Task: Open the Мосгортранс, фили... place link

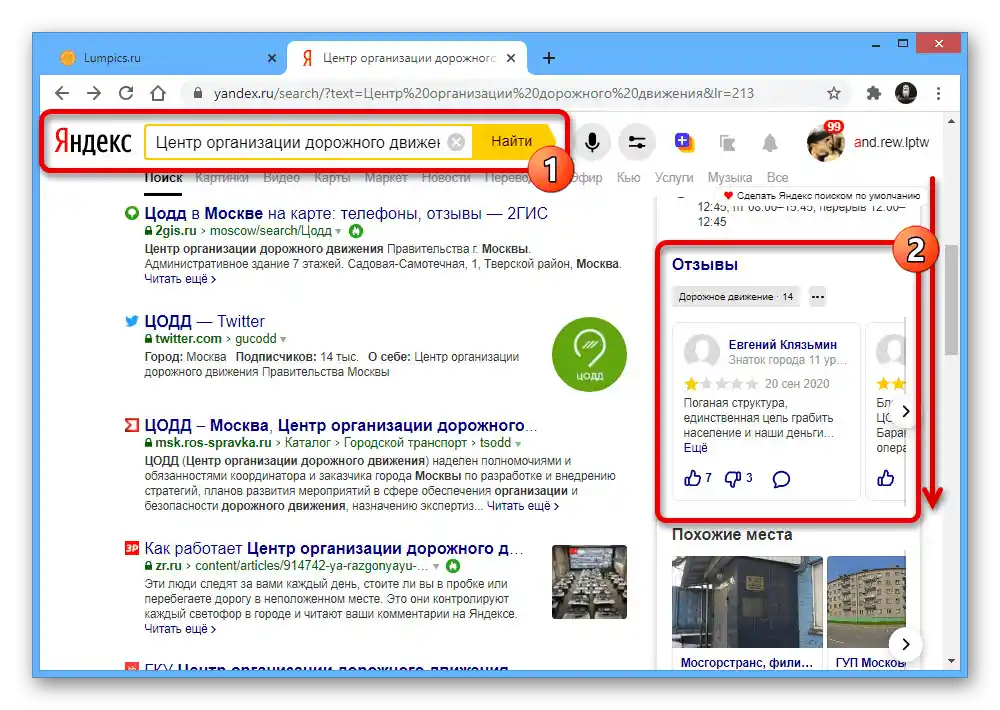Action: 747,663
